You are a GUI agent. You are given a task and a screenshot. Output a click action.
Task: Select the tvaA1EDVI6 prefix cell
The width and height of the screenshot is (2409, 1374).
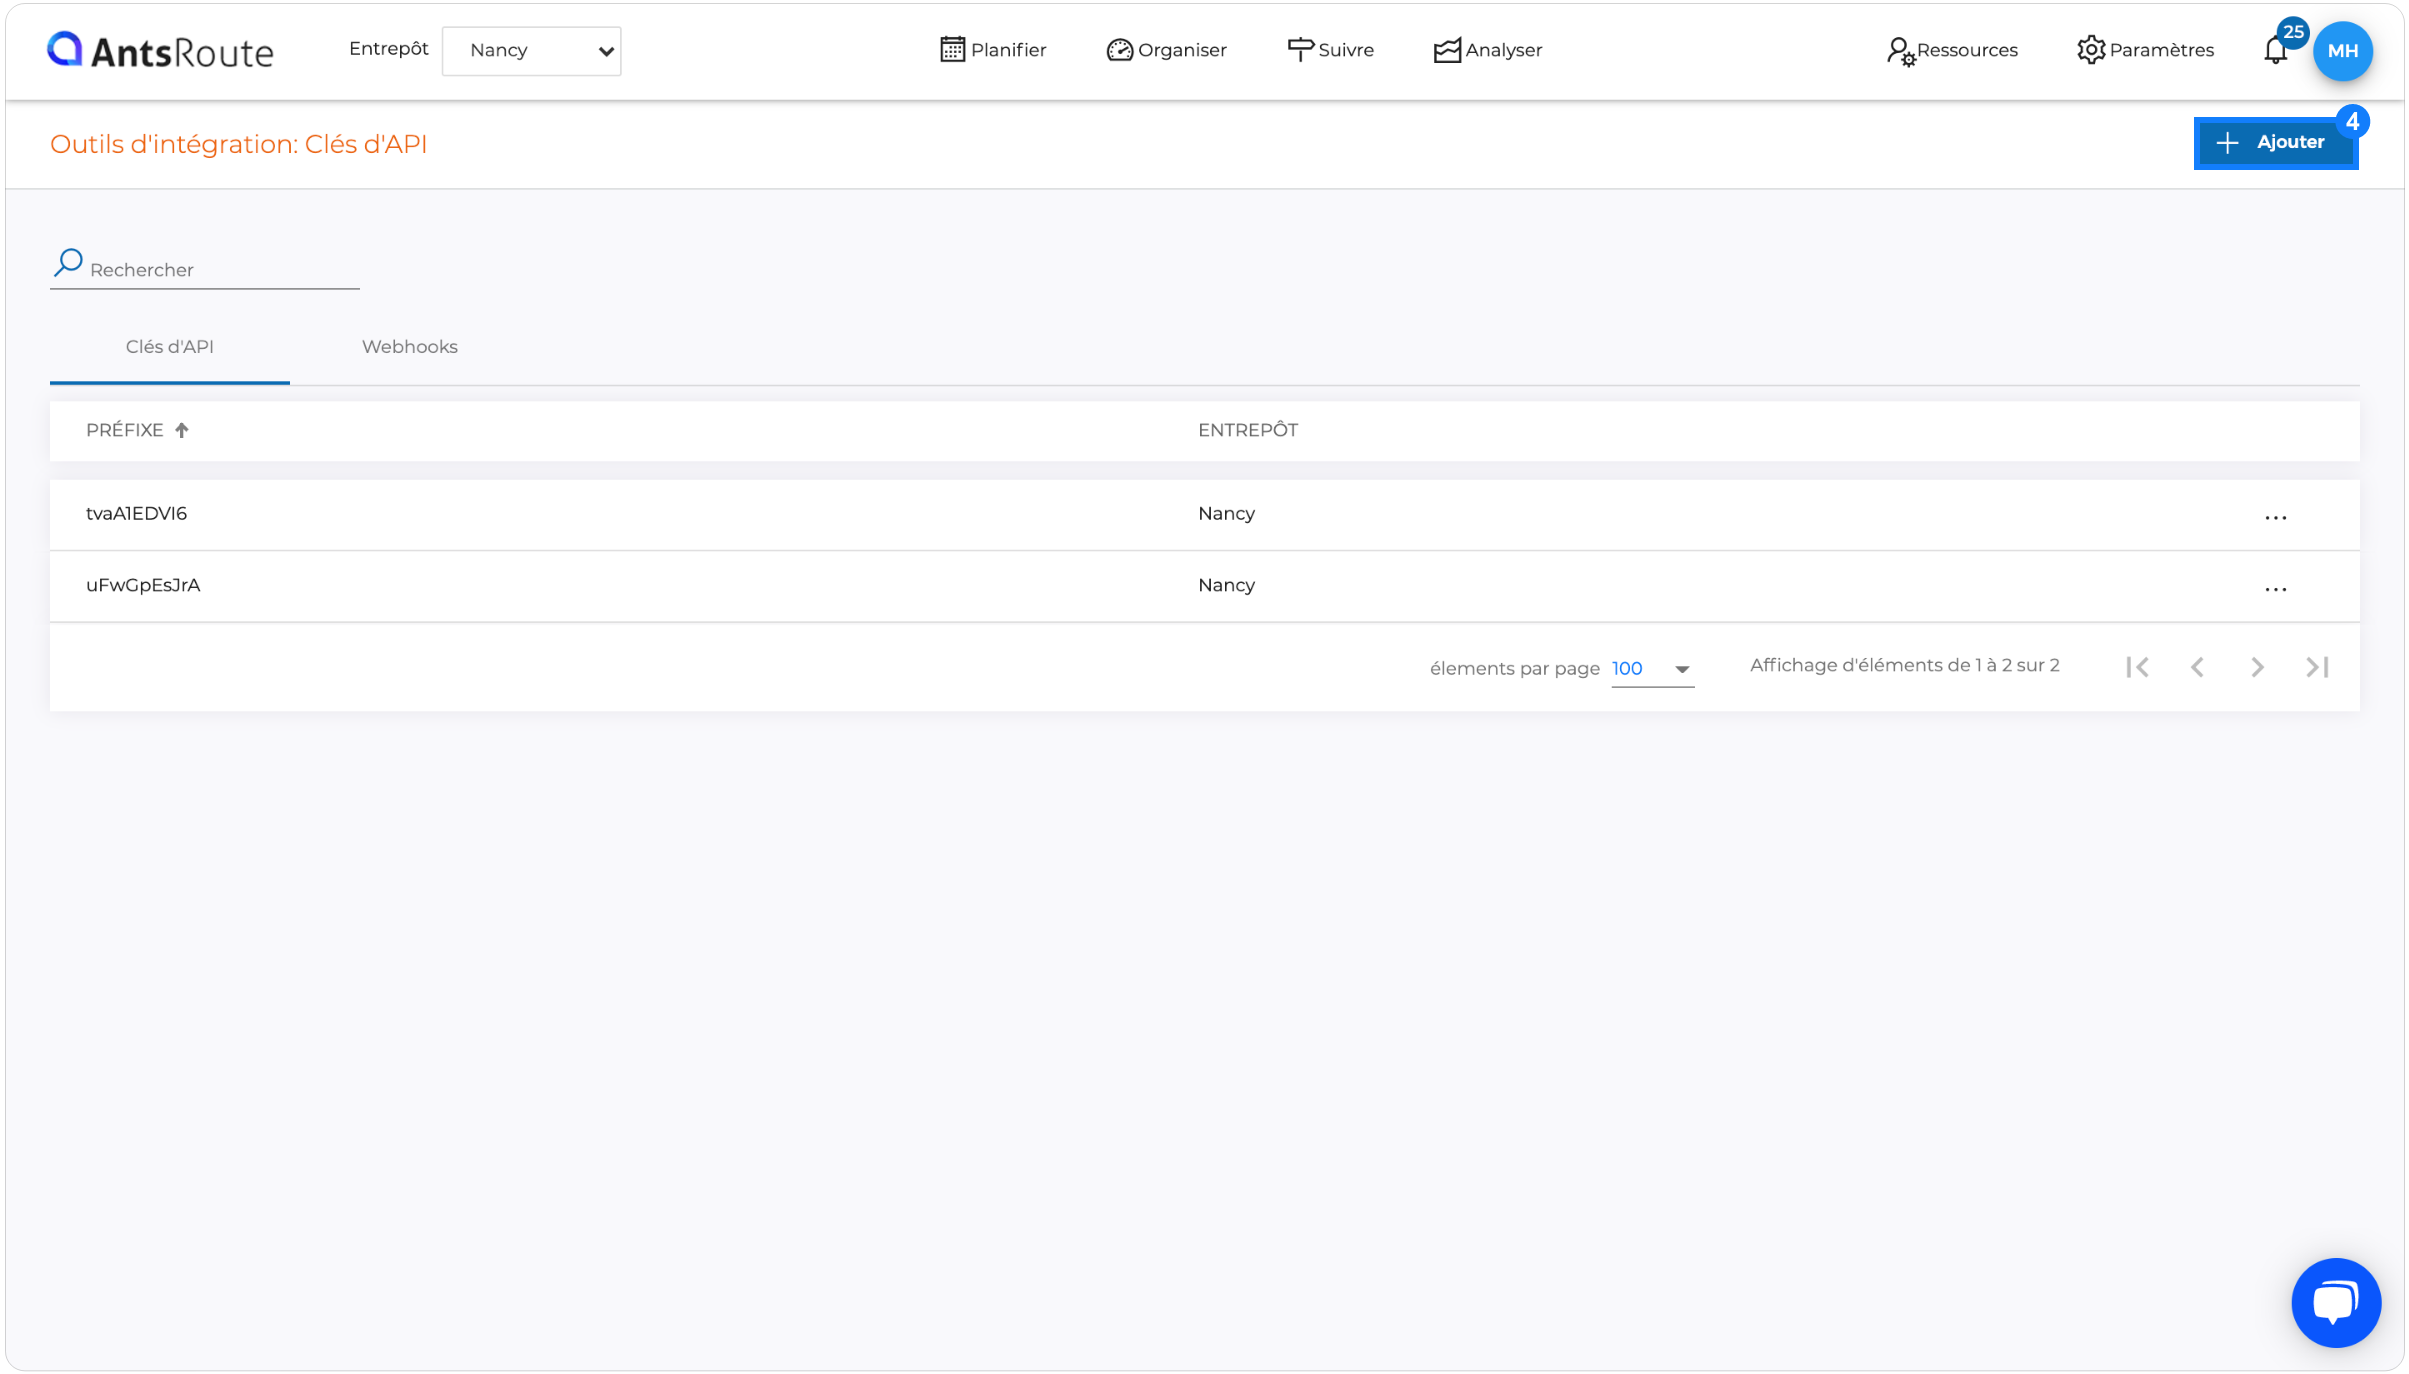pyautogui.click(x=137, y=513)
